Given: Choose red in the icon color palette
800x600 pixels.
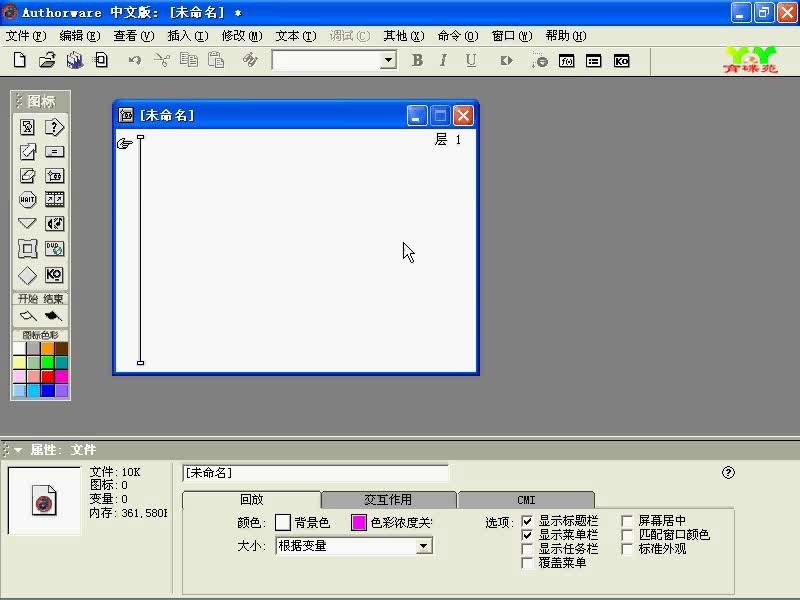Looking at the screenshot, I should [47, 377].
